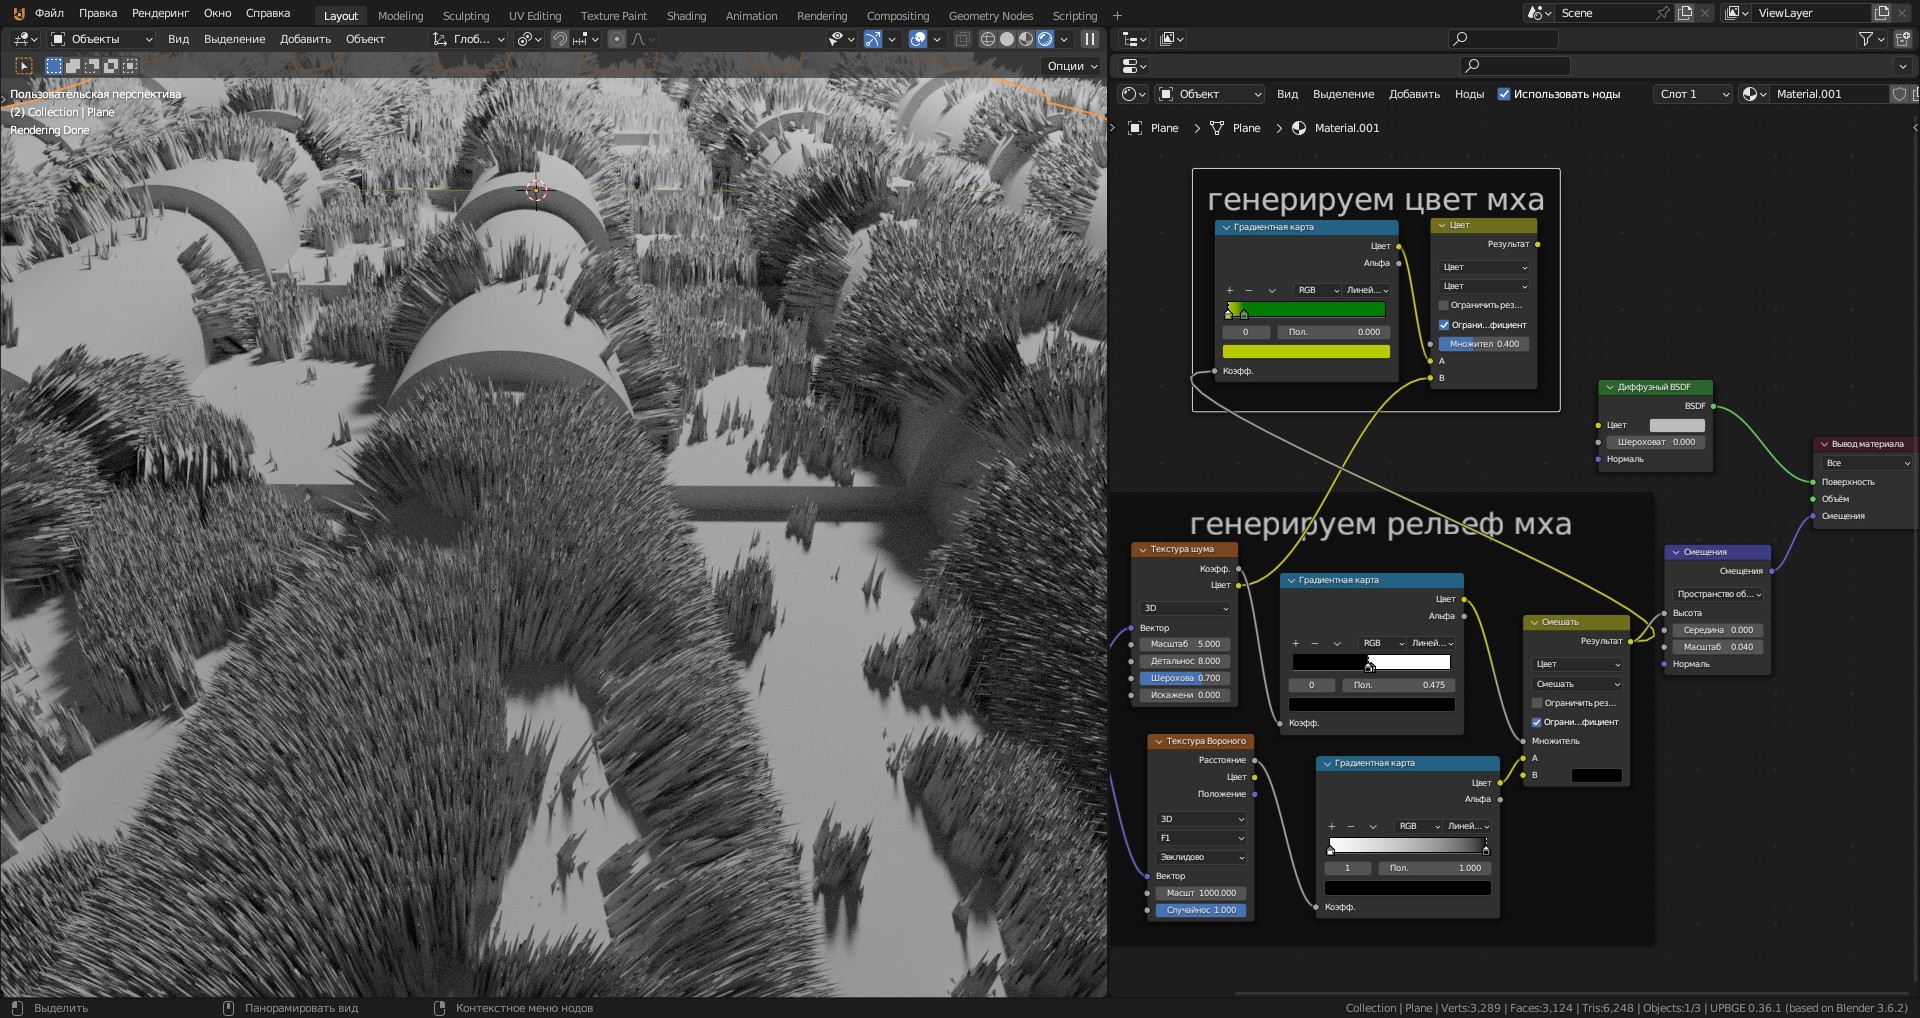Viewport: 1920px width, 1018px height.
Task: Switch to solid shading mode
Action: coord(1007,39)
